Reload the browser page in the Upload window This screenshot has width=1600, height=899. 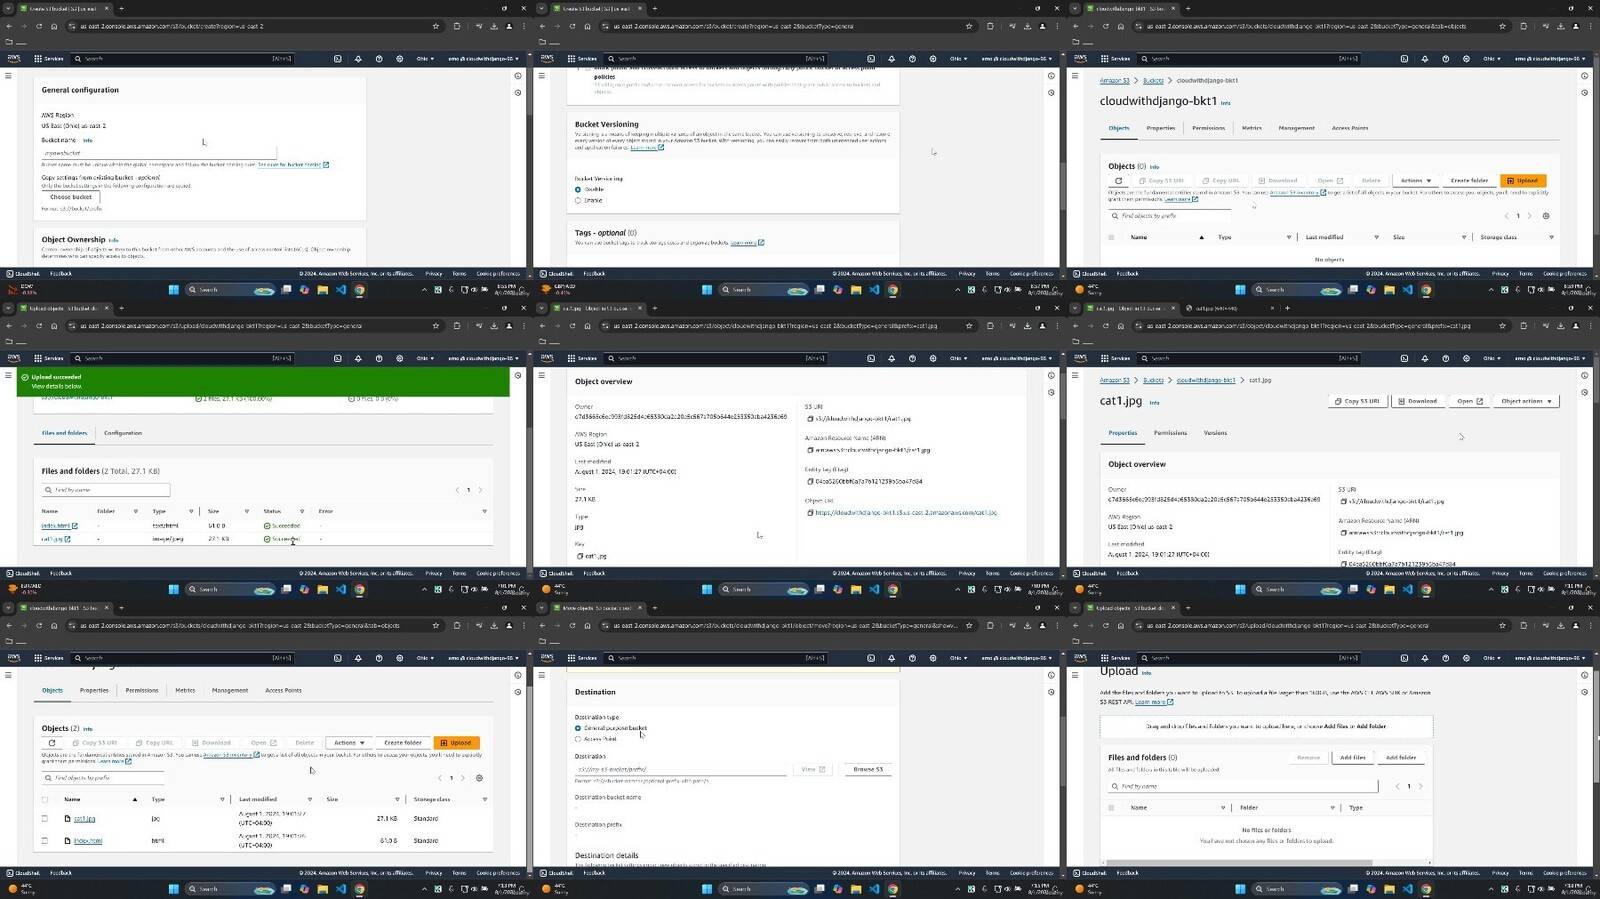[x=1105, y=626]
